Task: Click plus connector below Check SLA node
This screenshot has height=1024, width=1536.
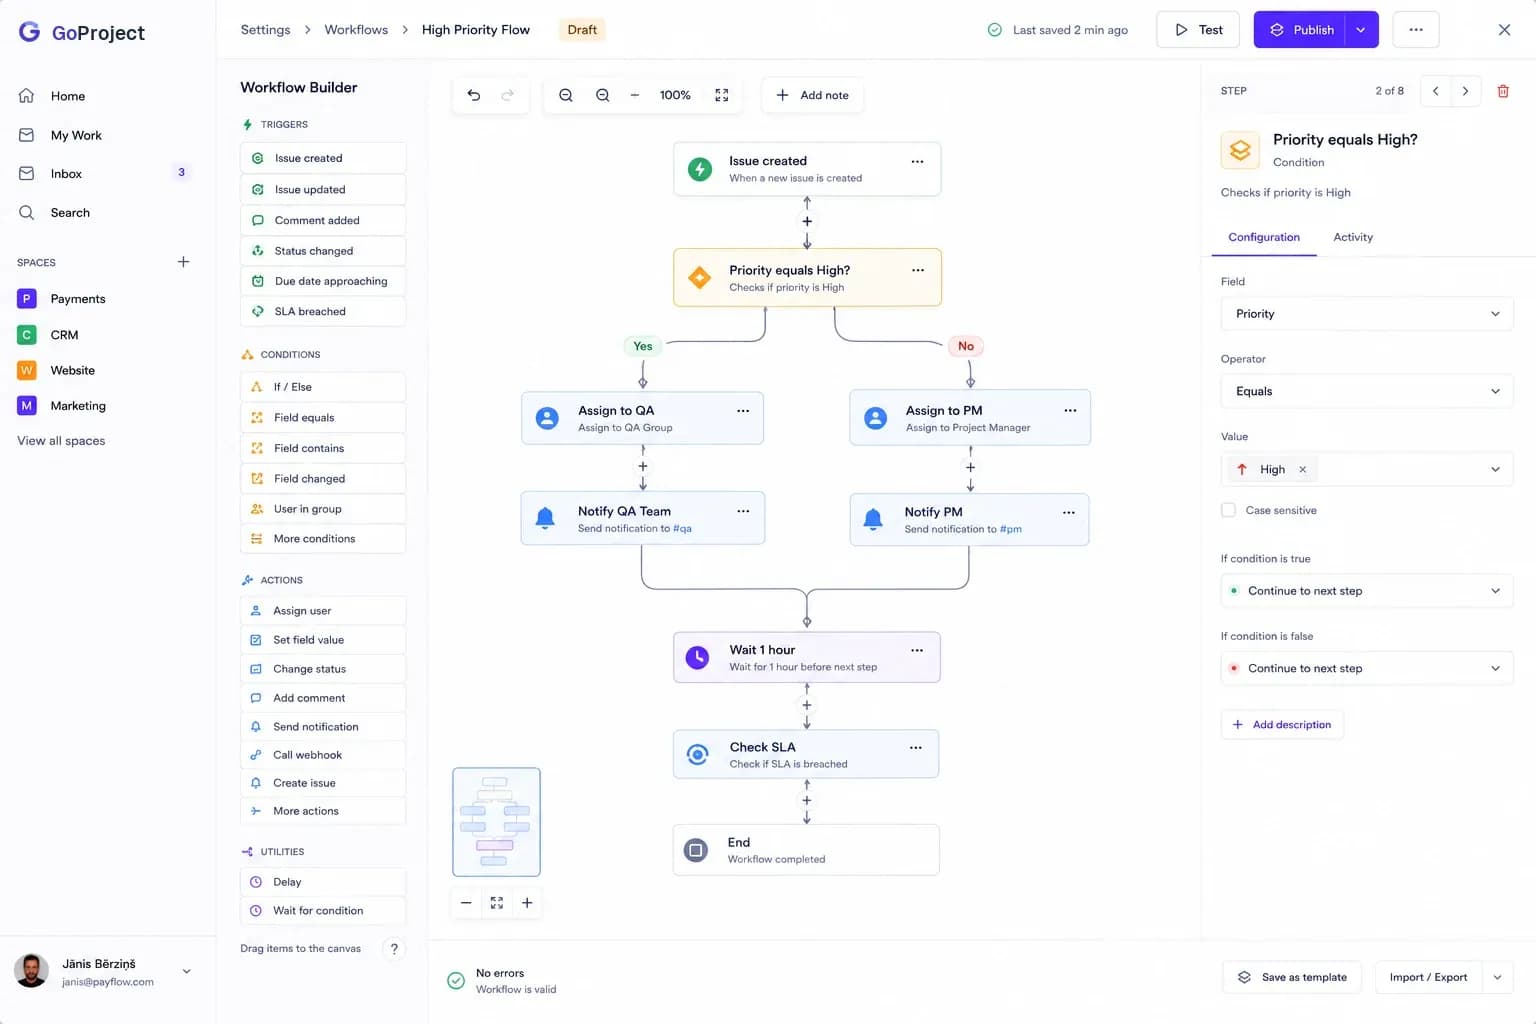Action: coord(807,801)
